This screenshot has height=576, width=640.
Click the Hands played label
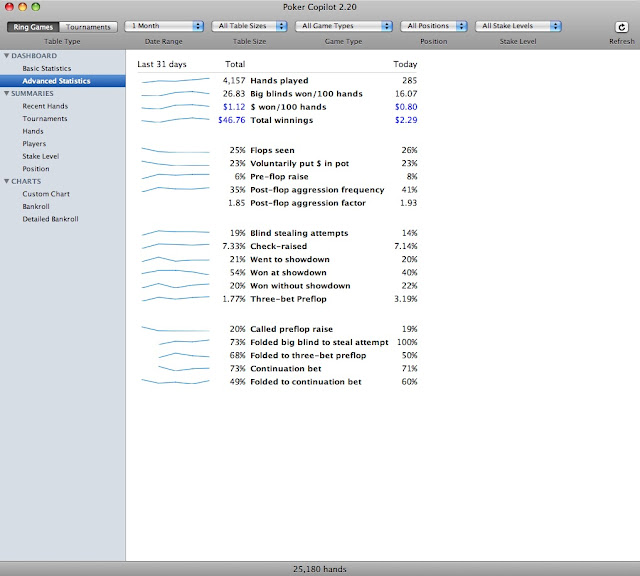[x=280, y=81]
